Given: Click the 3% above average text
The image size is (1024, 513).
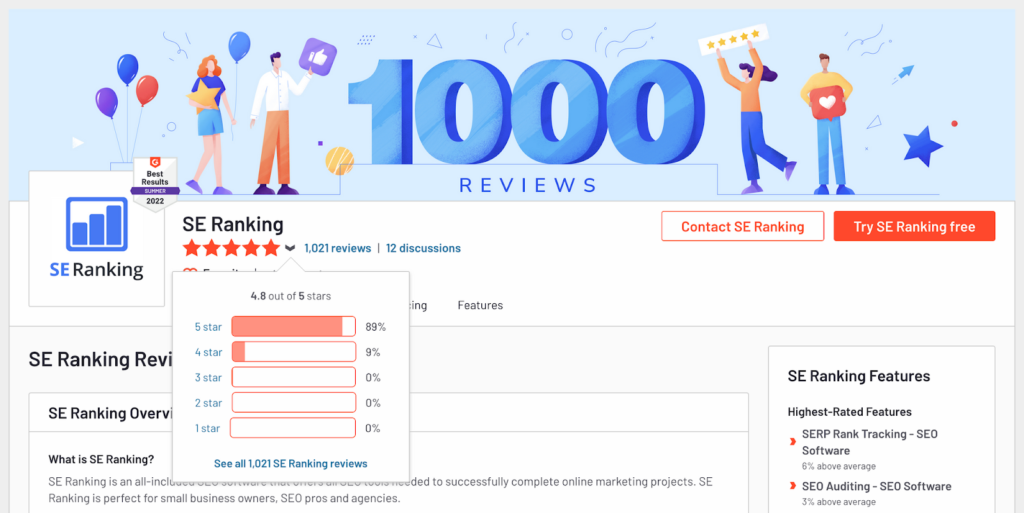Looking at the screenshot, I should coord(839,502).
